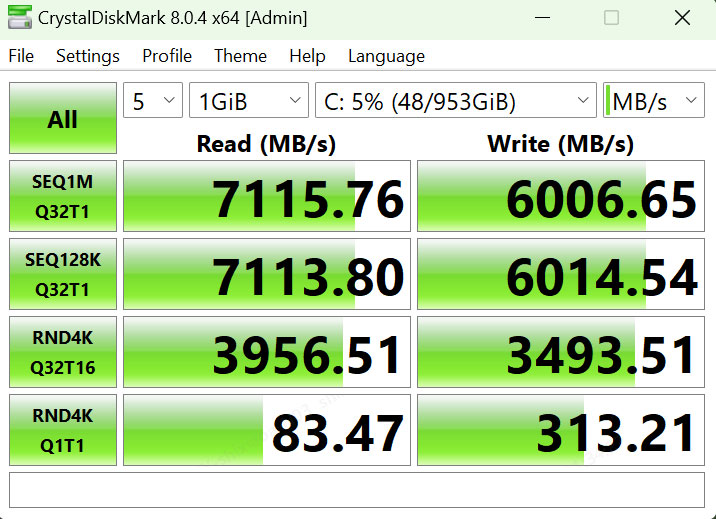The width and height of the screenshot is (716, 519).
Task: Change the MB/s unit dropdown
Action: tap(653, 101)
